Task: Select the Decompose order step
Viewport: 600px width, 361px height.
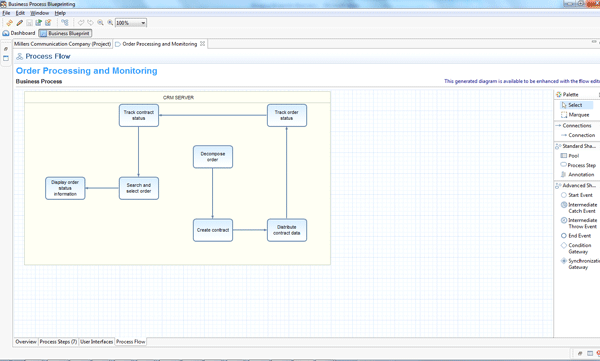Action: [213, 157]
